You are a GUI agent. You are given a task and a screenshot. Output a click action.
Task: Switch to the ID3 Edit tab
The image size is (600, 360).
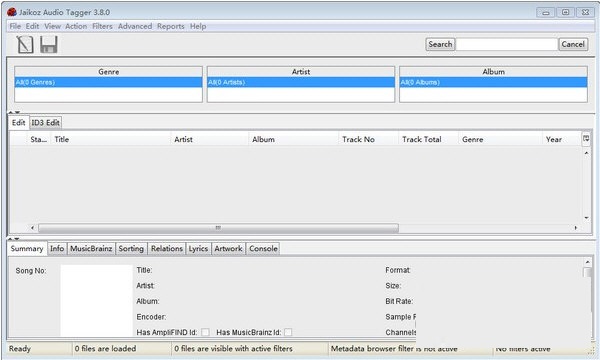click(45, 123)
